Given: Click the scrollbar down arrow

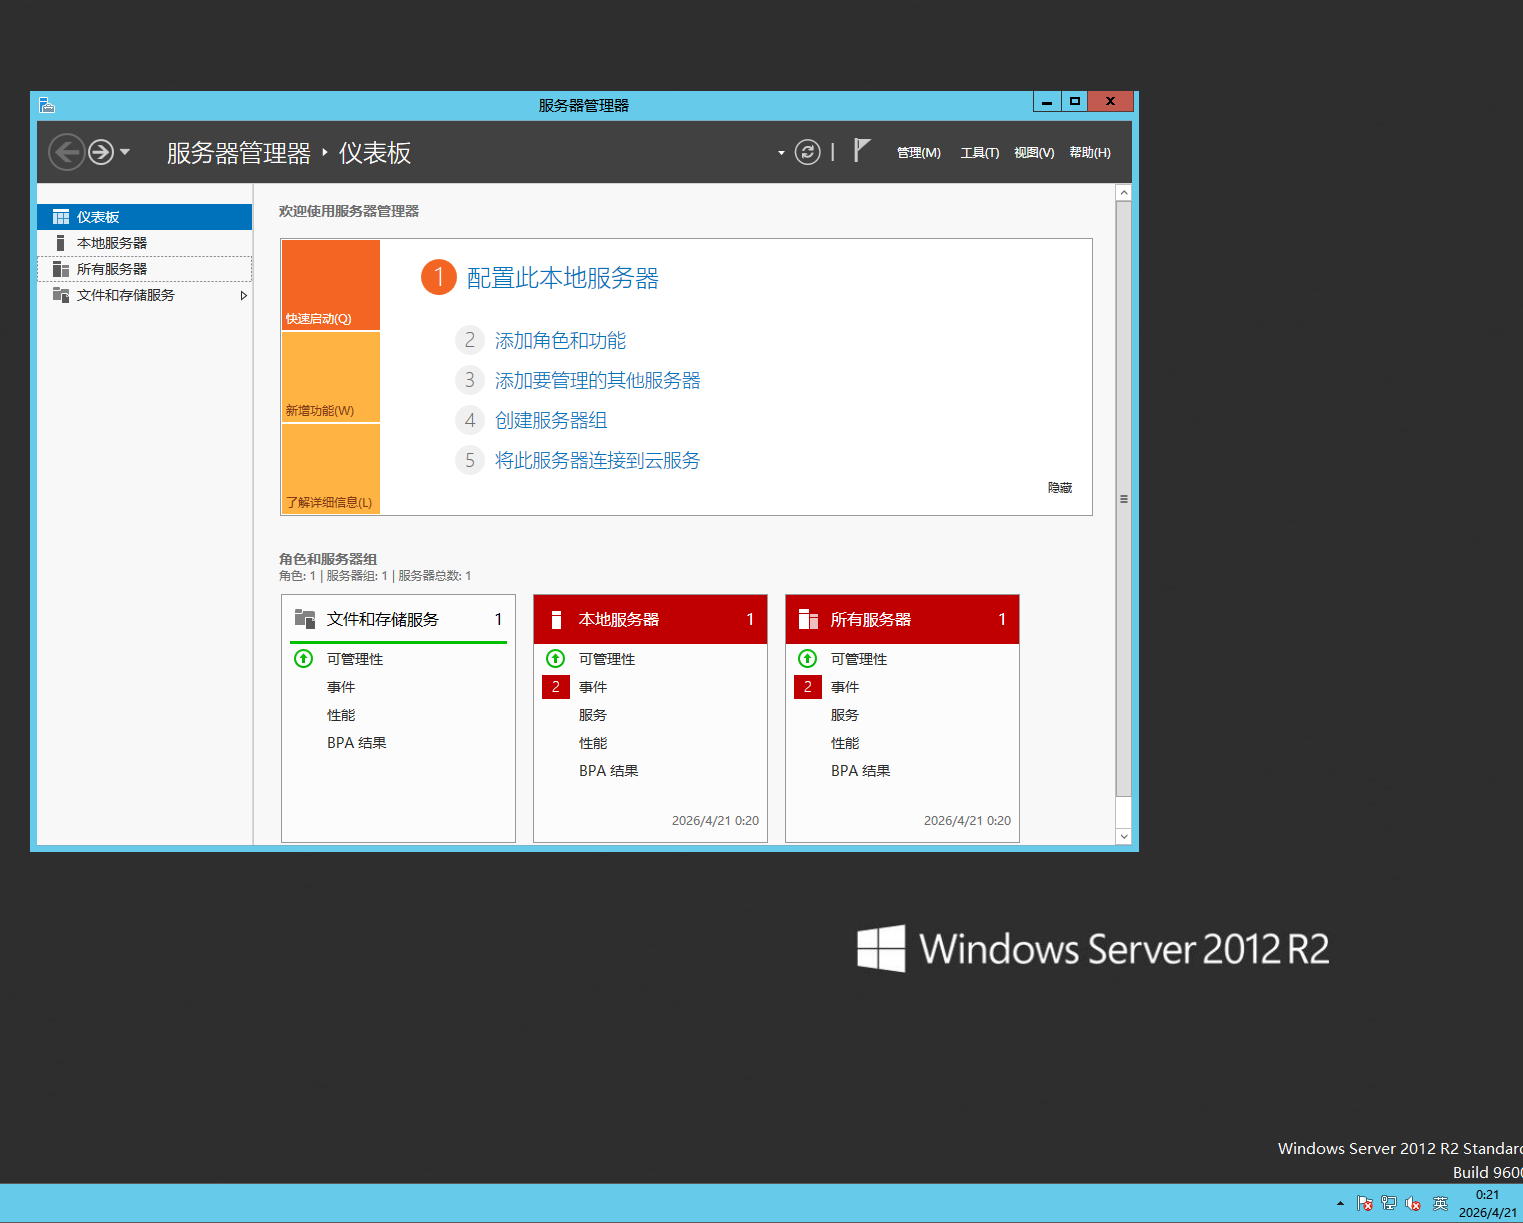Looking at the screenshot, I should [1124, 836].
